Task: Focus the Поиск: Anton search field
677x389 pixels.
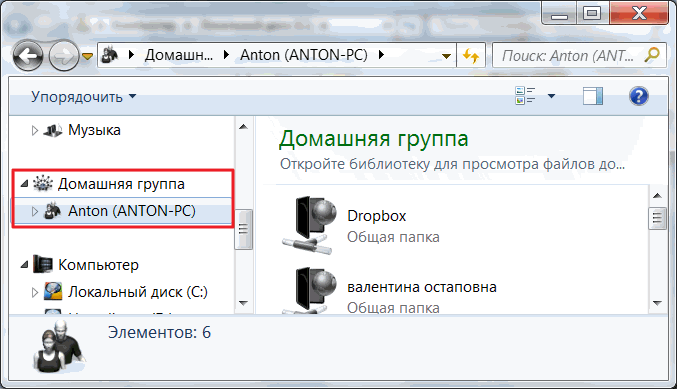Action: click(x=568, y=56)
